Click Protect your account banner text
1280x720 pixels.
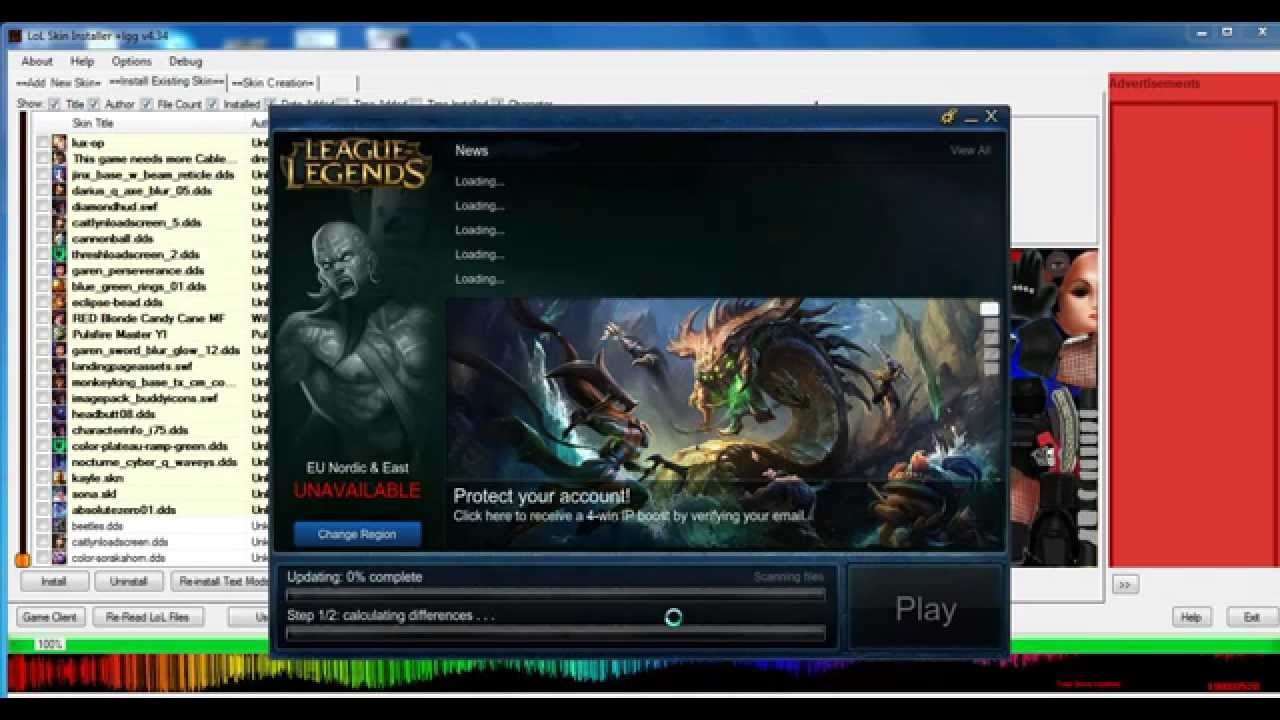[x=541, y=496]
